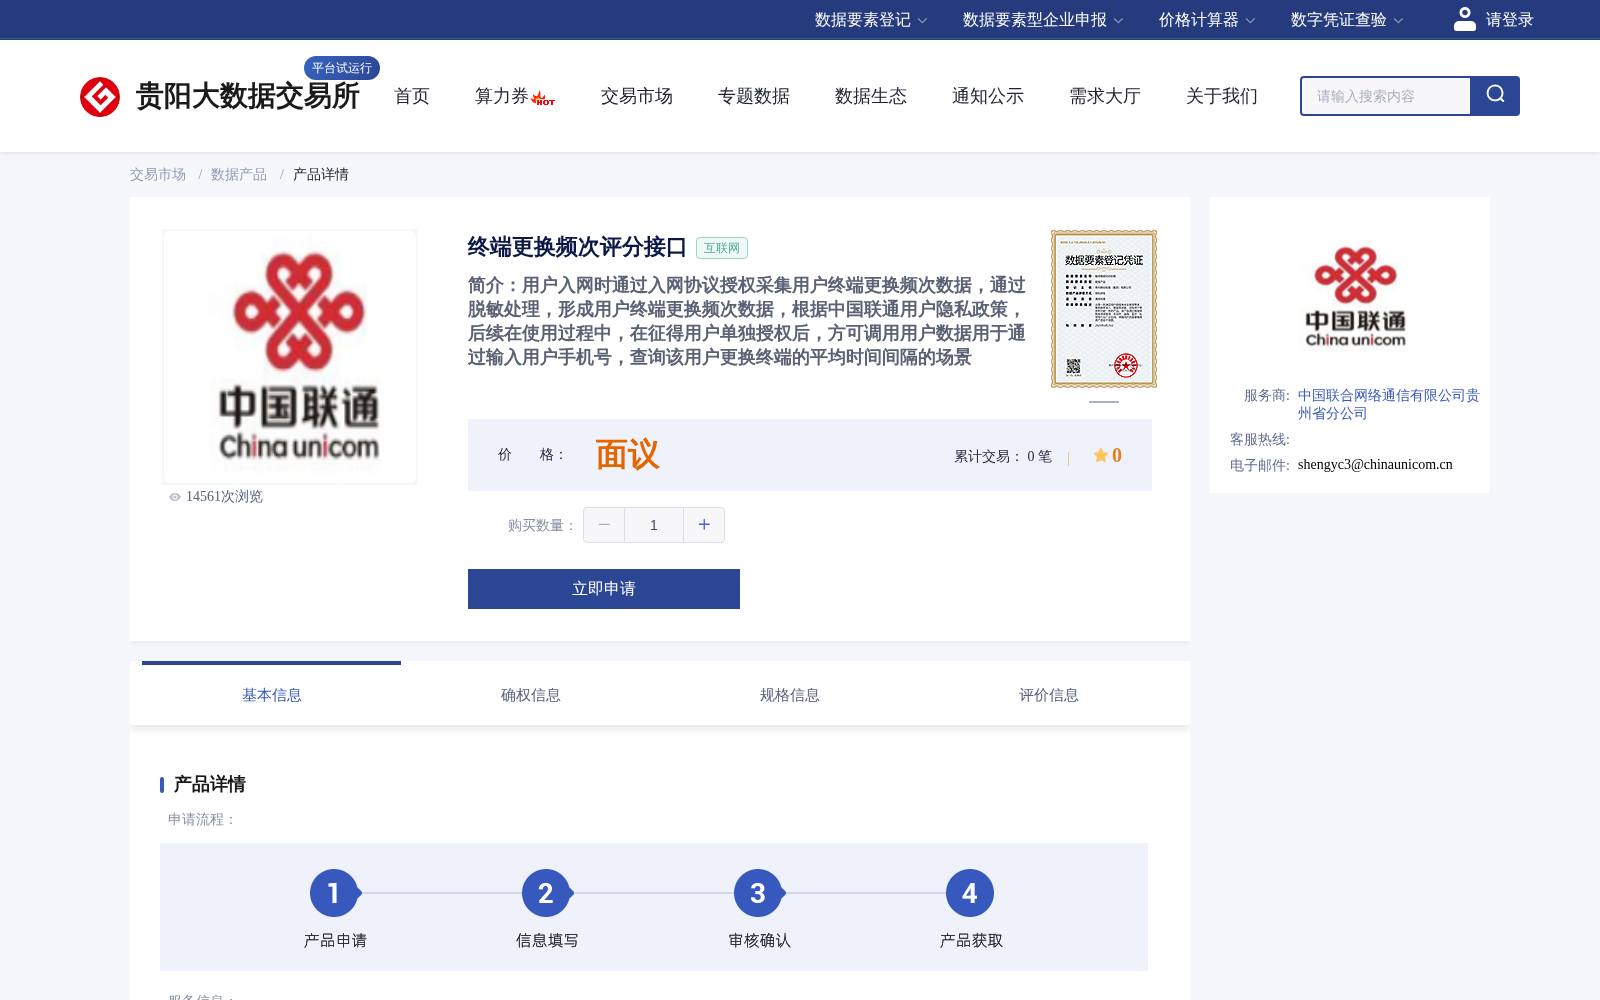The width and height of the screenshot is (1600, 1000).
Task: Go to 首页 in main navigation
Action: [412, 96]
